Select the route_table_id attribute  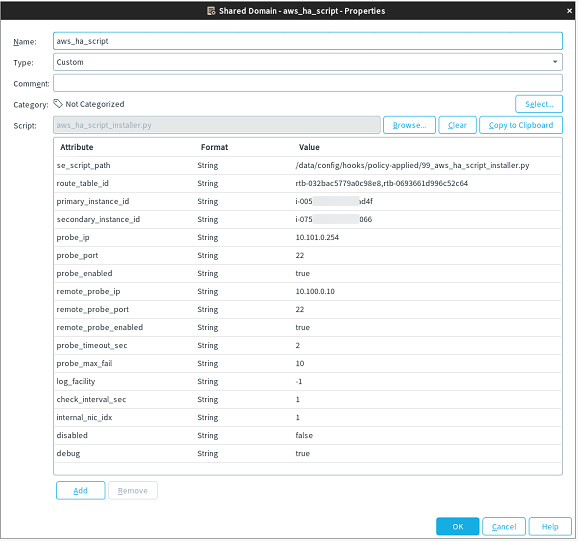[x=308, y=184]
